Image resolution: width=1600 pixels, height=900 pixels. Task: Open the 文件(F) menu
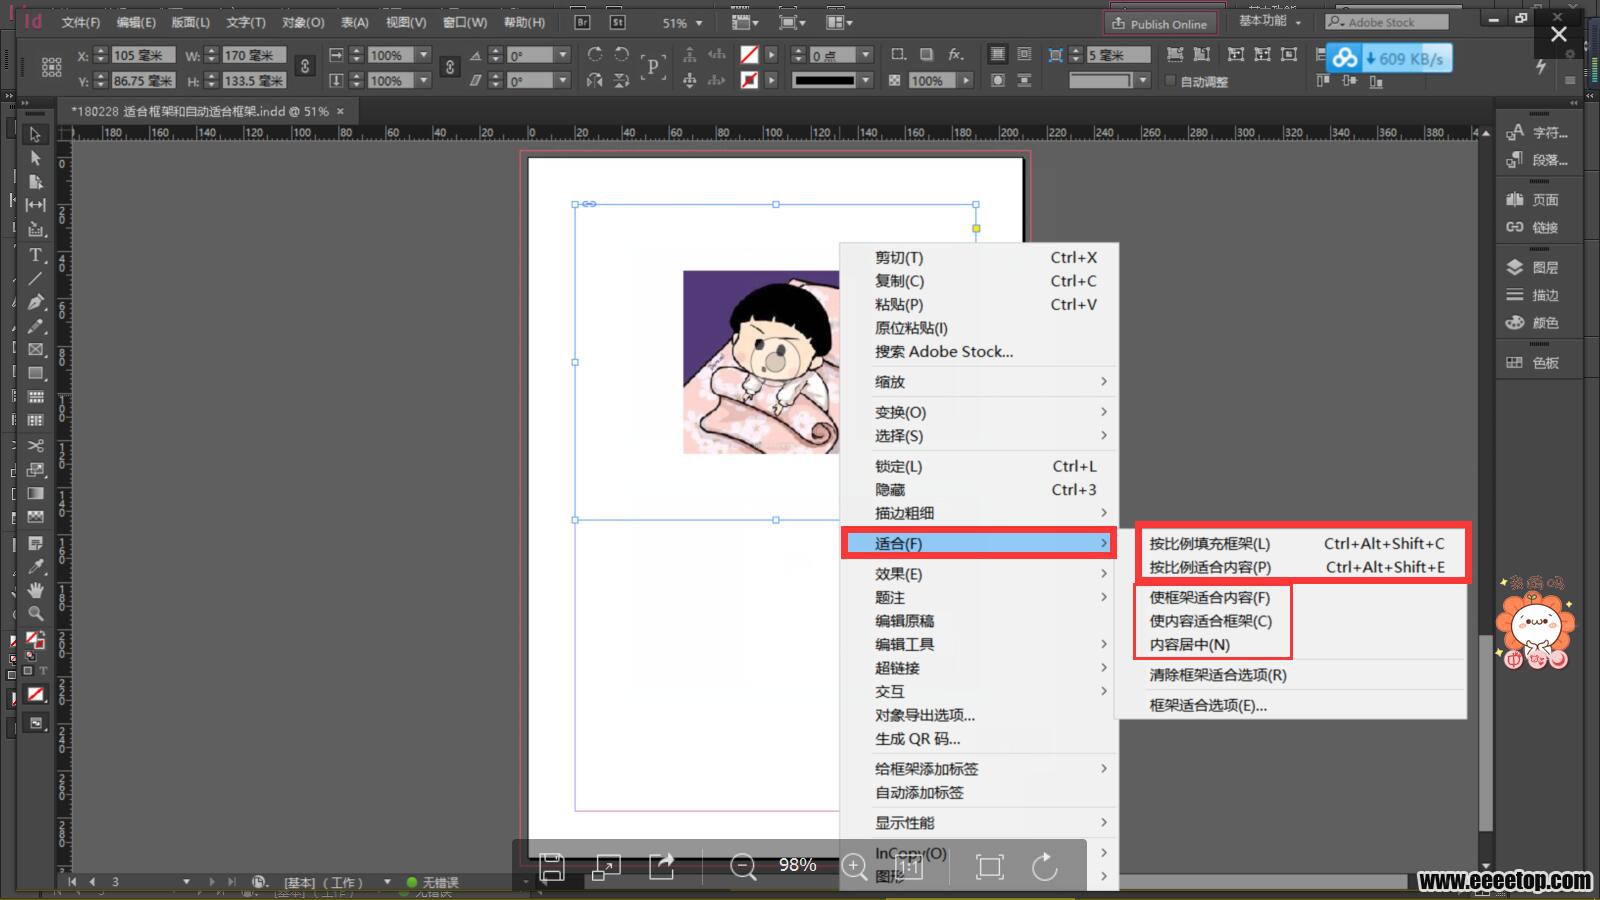(x=80, y=22)
